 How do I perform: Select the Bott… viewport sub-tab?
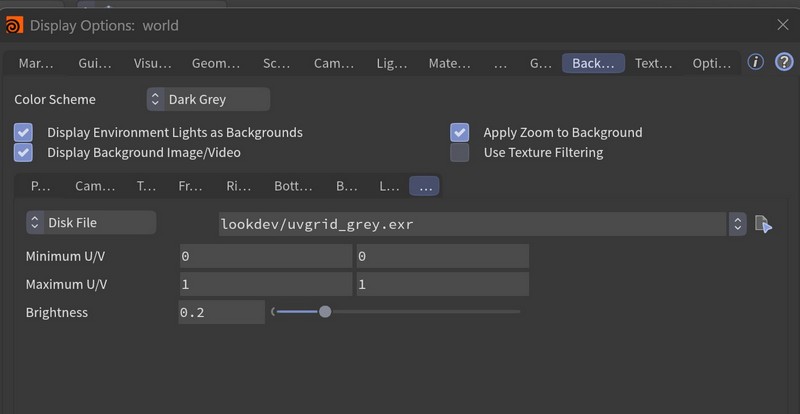tap(293, 186)
